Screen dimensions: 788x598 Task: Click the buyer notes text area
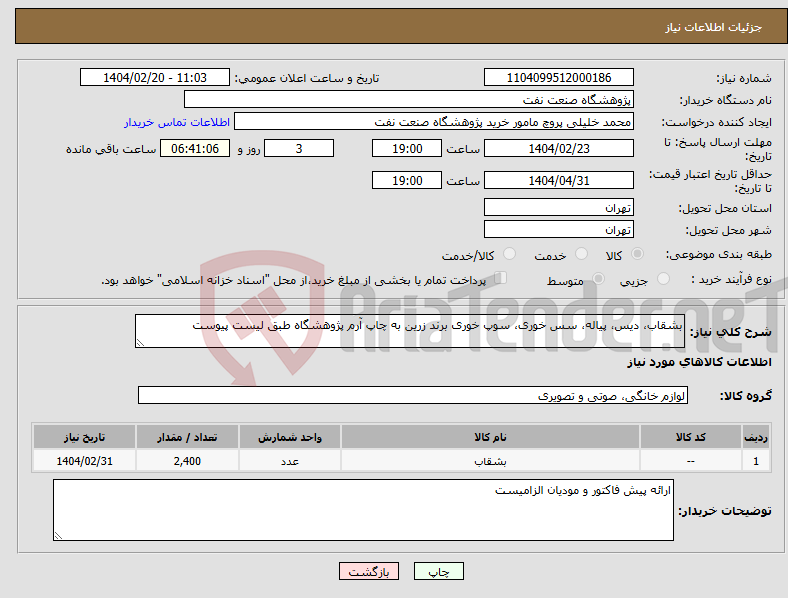363,510
